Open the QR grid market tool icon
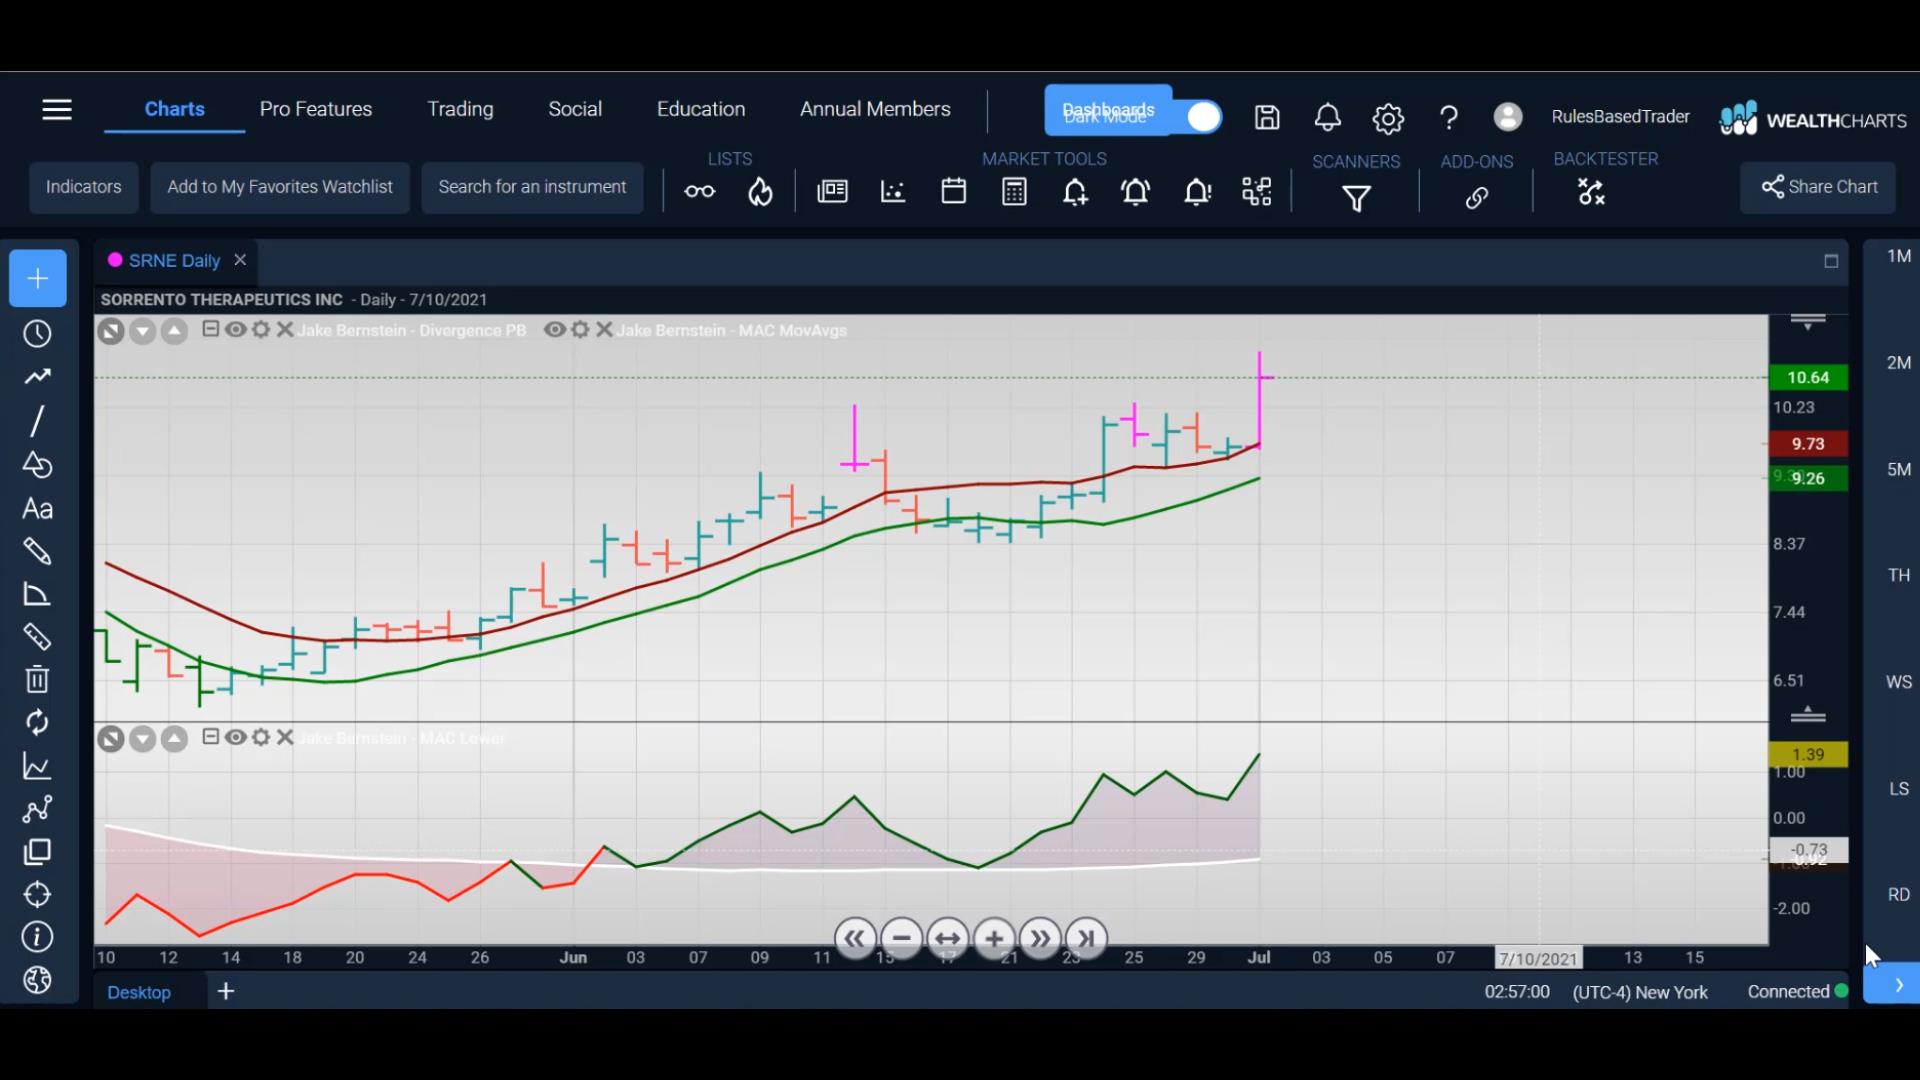Screen dimensions: 1920x1080 click(1257, 191)
